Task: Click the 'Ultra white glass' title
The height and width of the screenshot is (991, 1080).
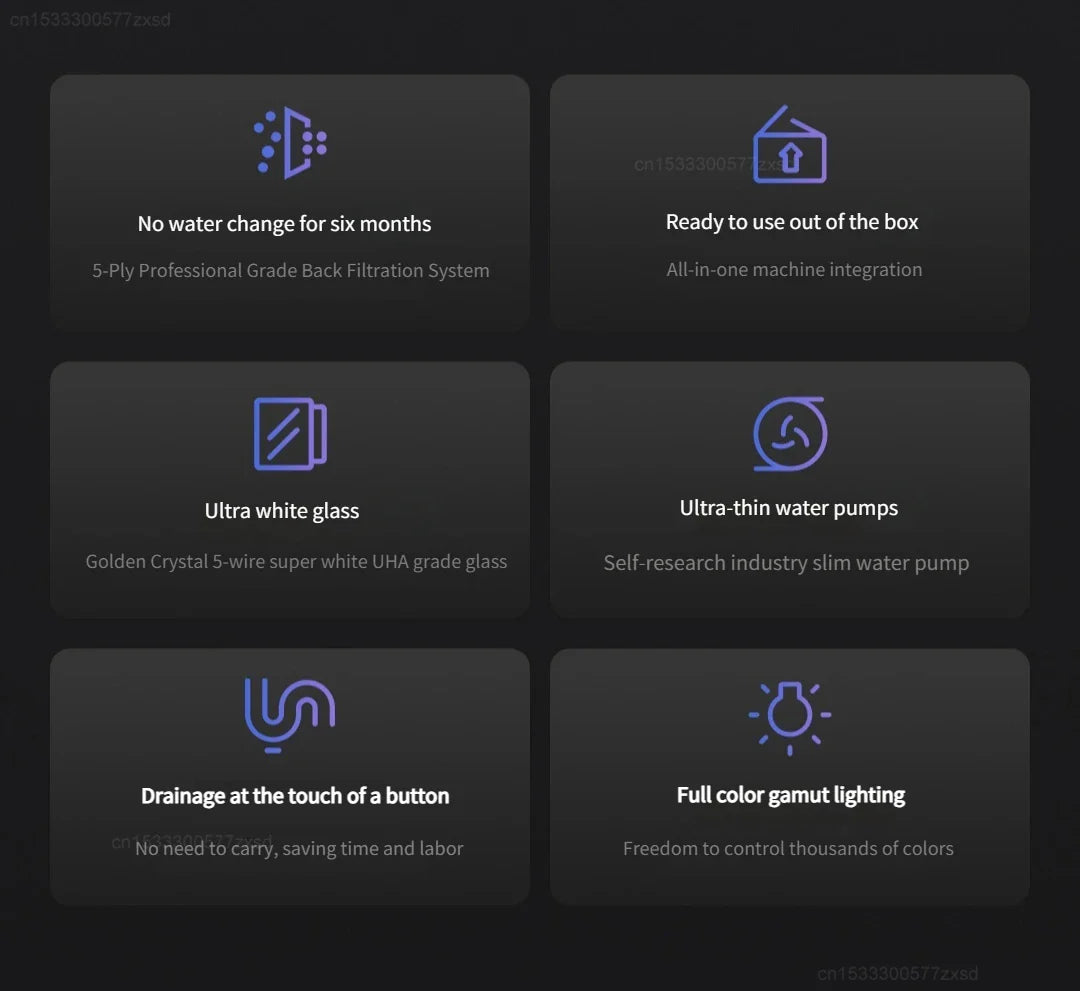Action: 282,511
